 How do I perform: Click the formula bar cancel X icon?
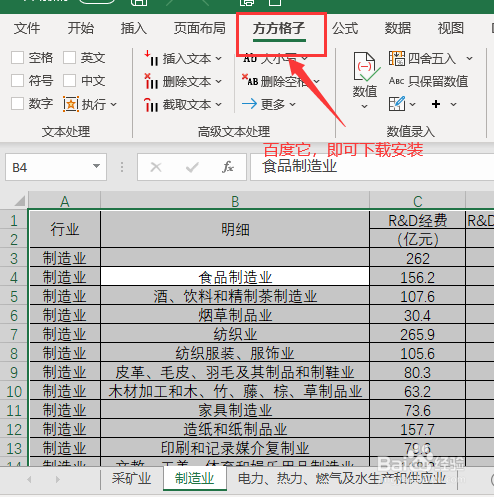(156, 167)
